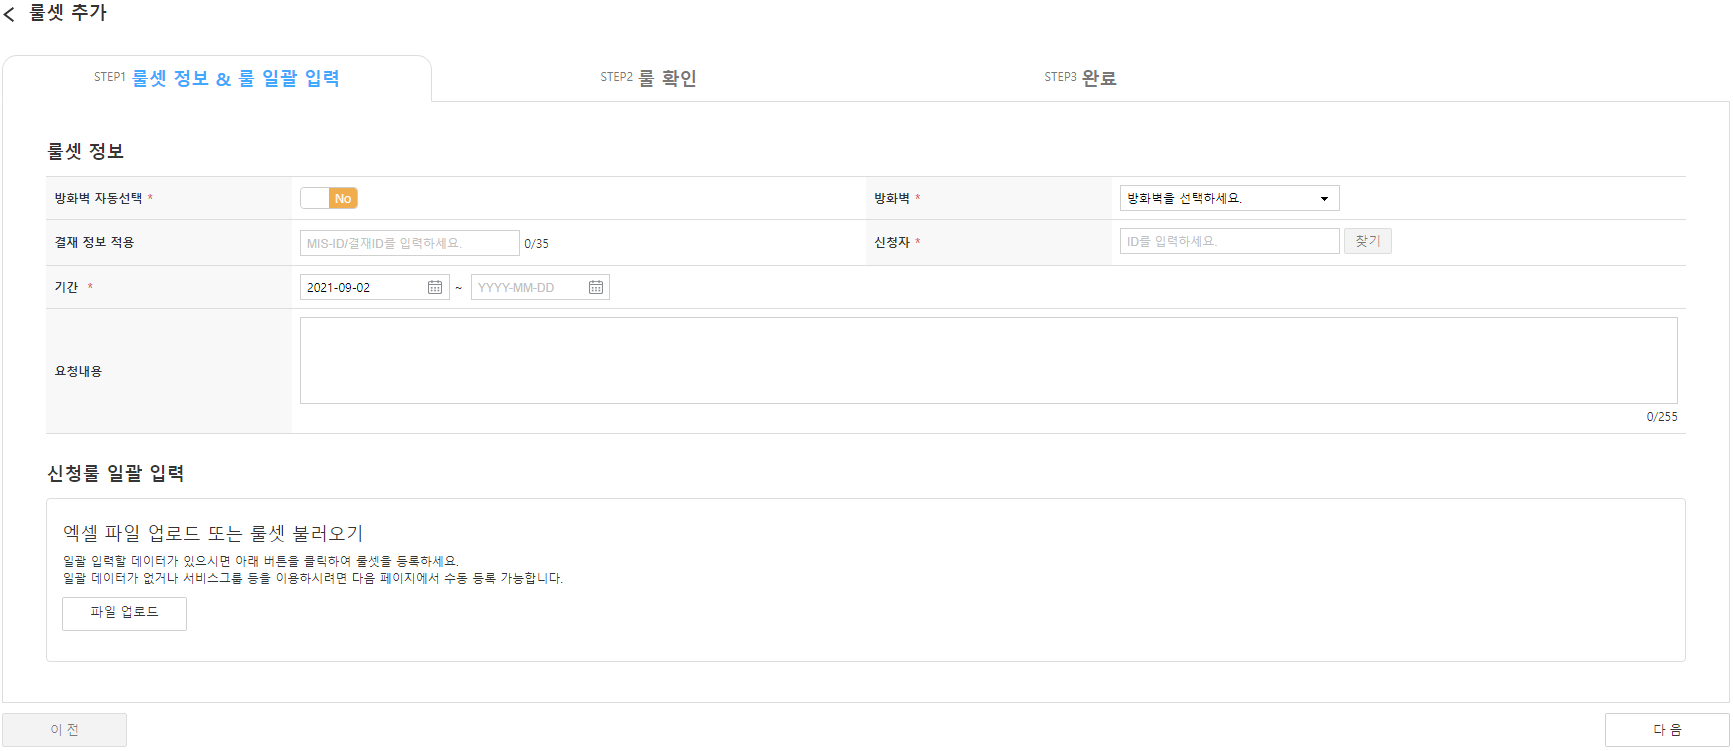The height and width of the screenshot is (751, 1733).
Task: Click the 파일 업로드 button
Action: coord(124,613)
